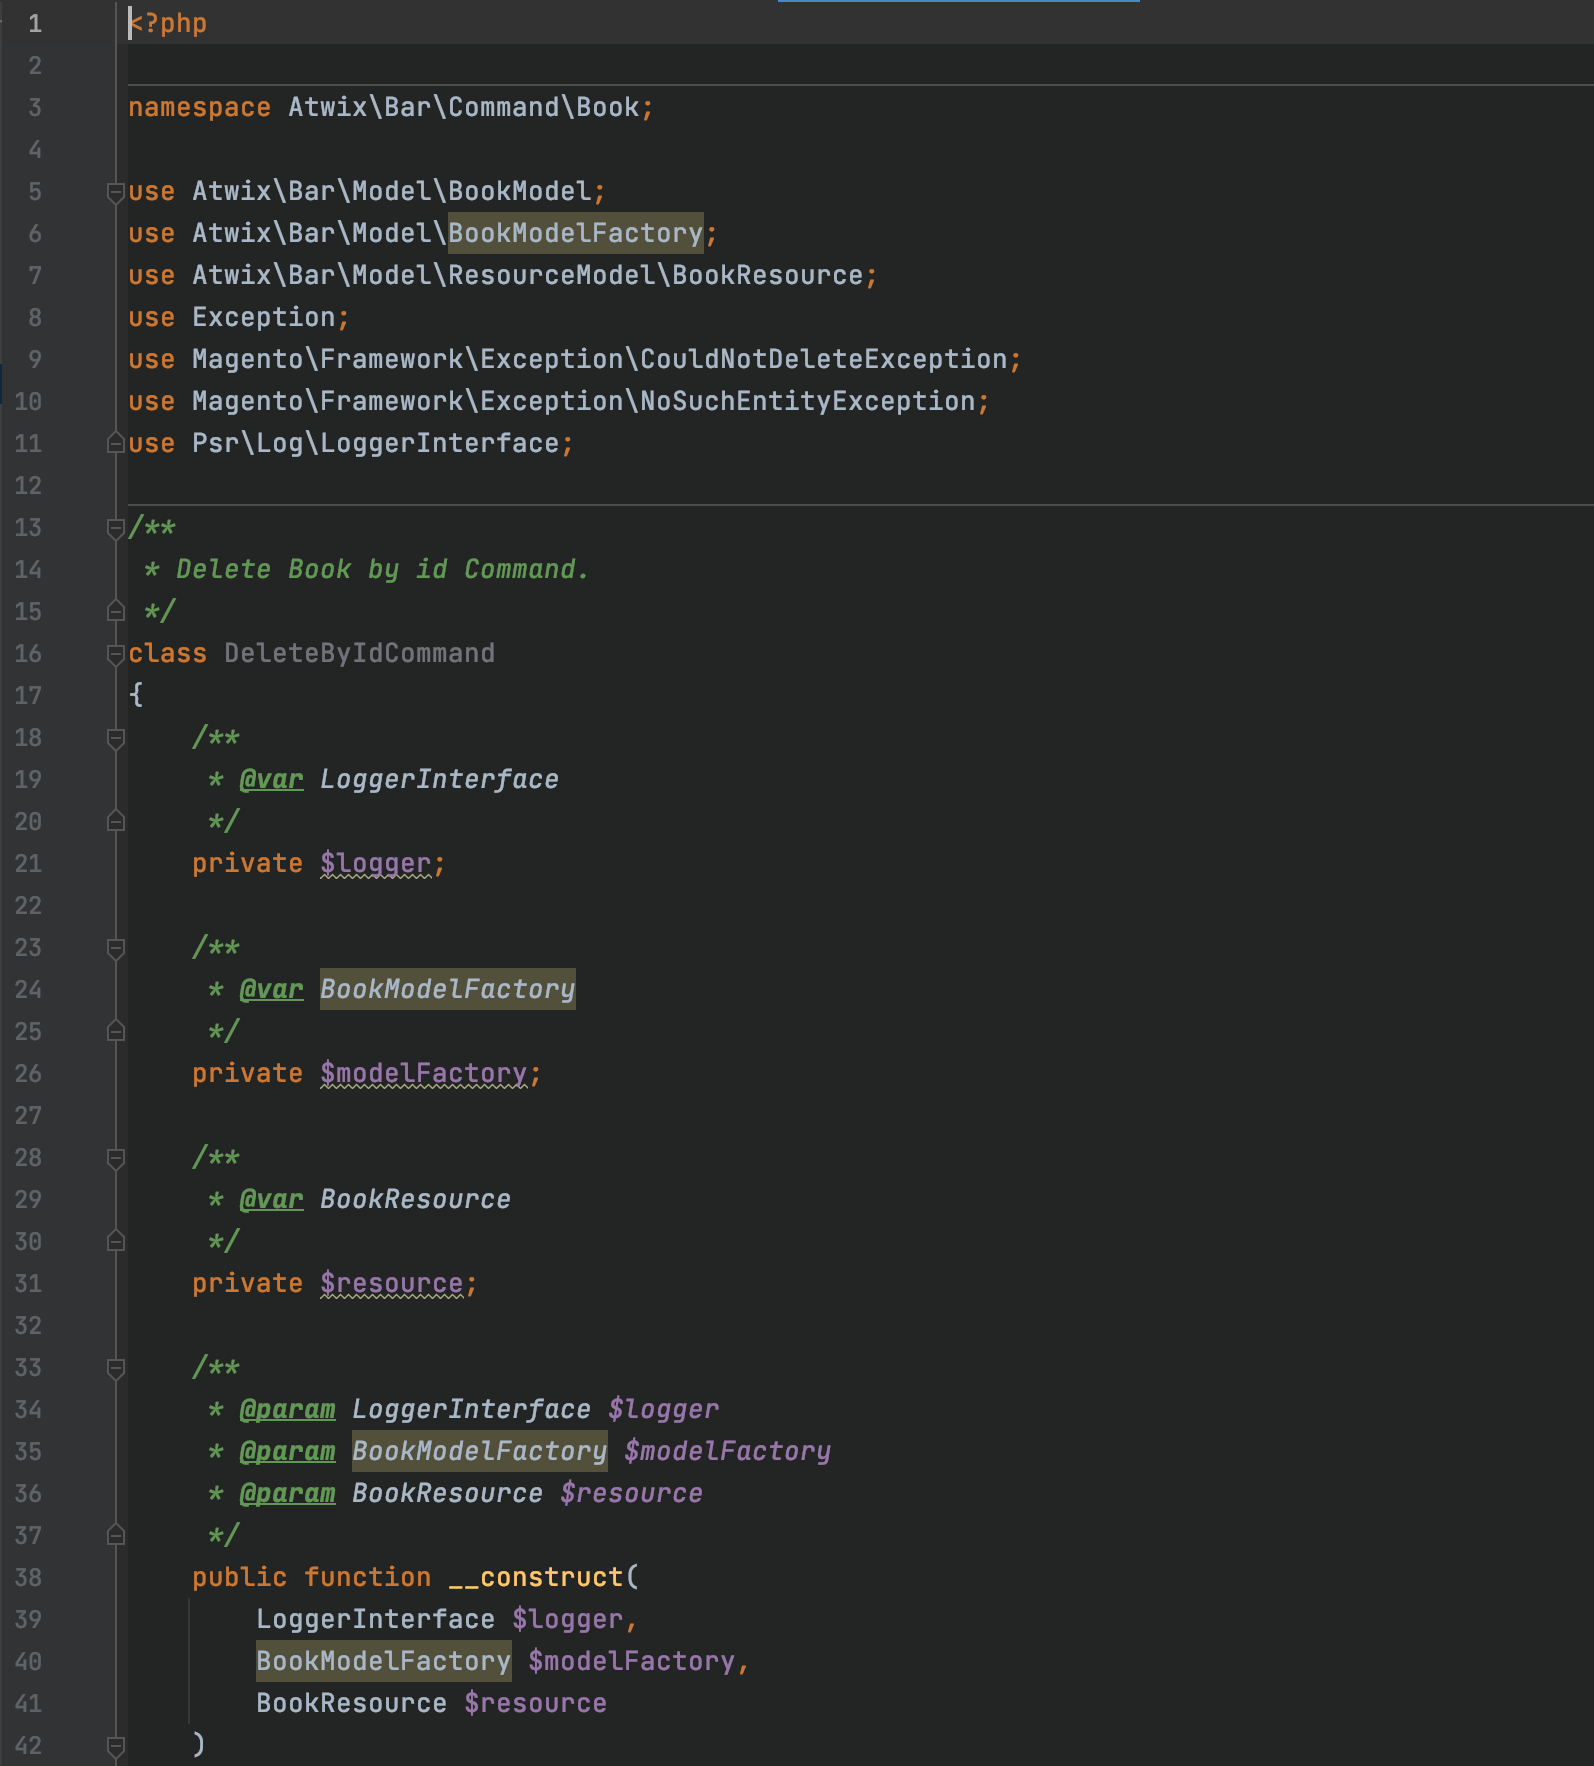Click BookResource in the @var docblock
This screenshot has height=1766, width=1594.
click(415, 1199)
